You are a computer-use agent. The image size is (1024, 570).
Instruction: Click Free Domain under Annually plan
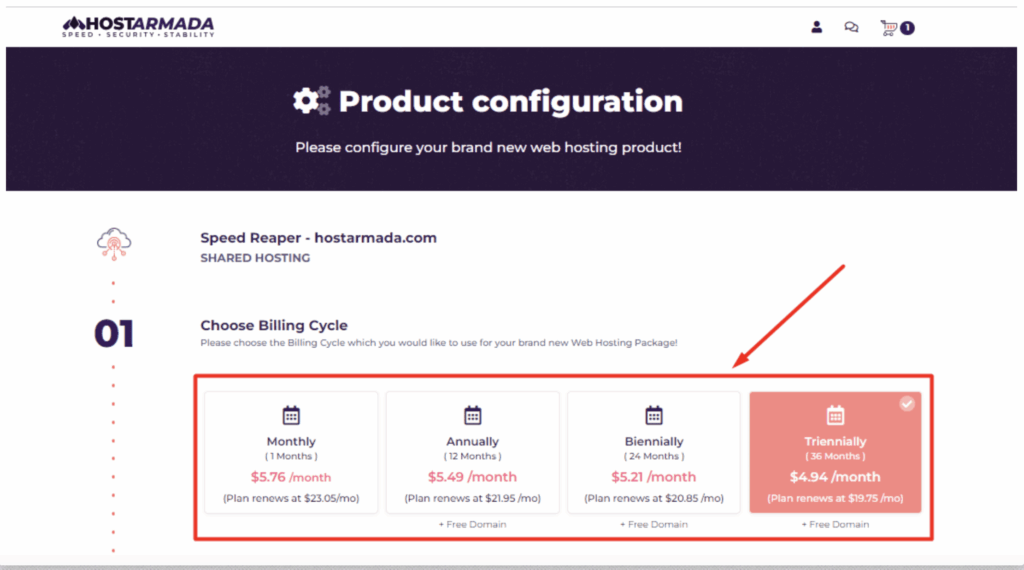[473, 524]
